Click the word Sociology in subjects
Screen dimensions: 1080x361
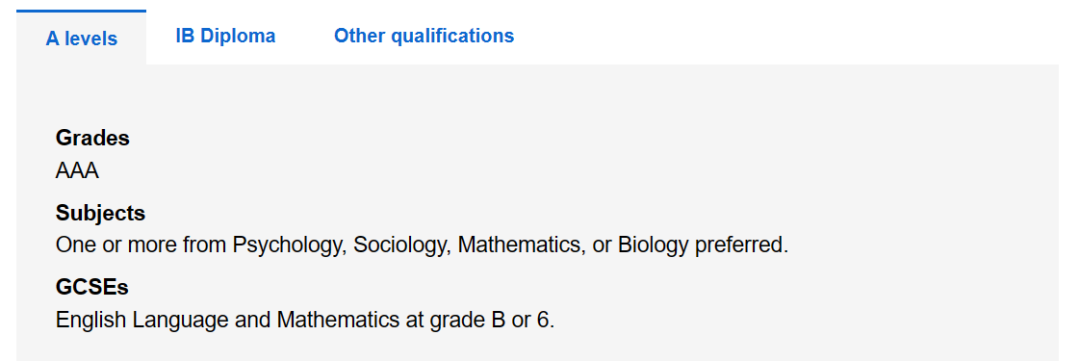tap(401, 245)
